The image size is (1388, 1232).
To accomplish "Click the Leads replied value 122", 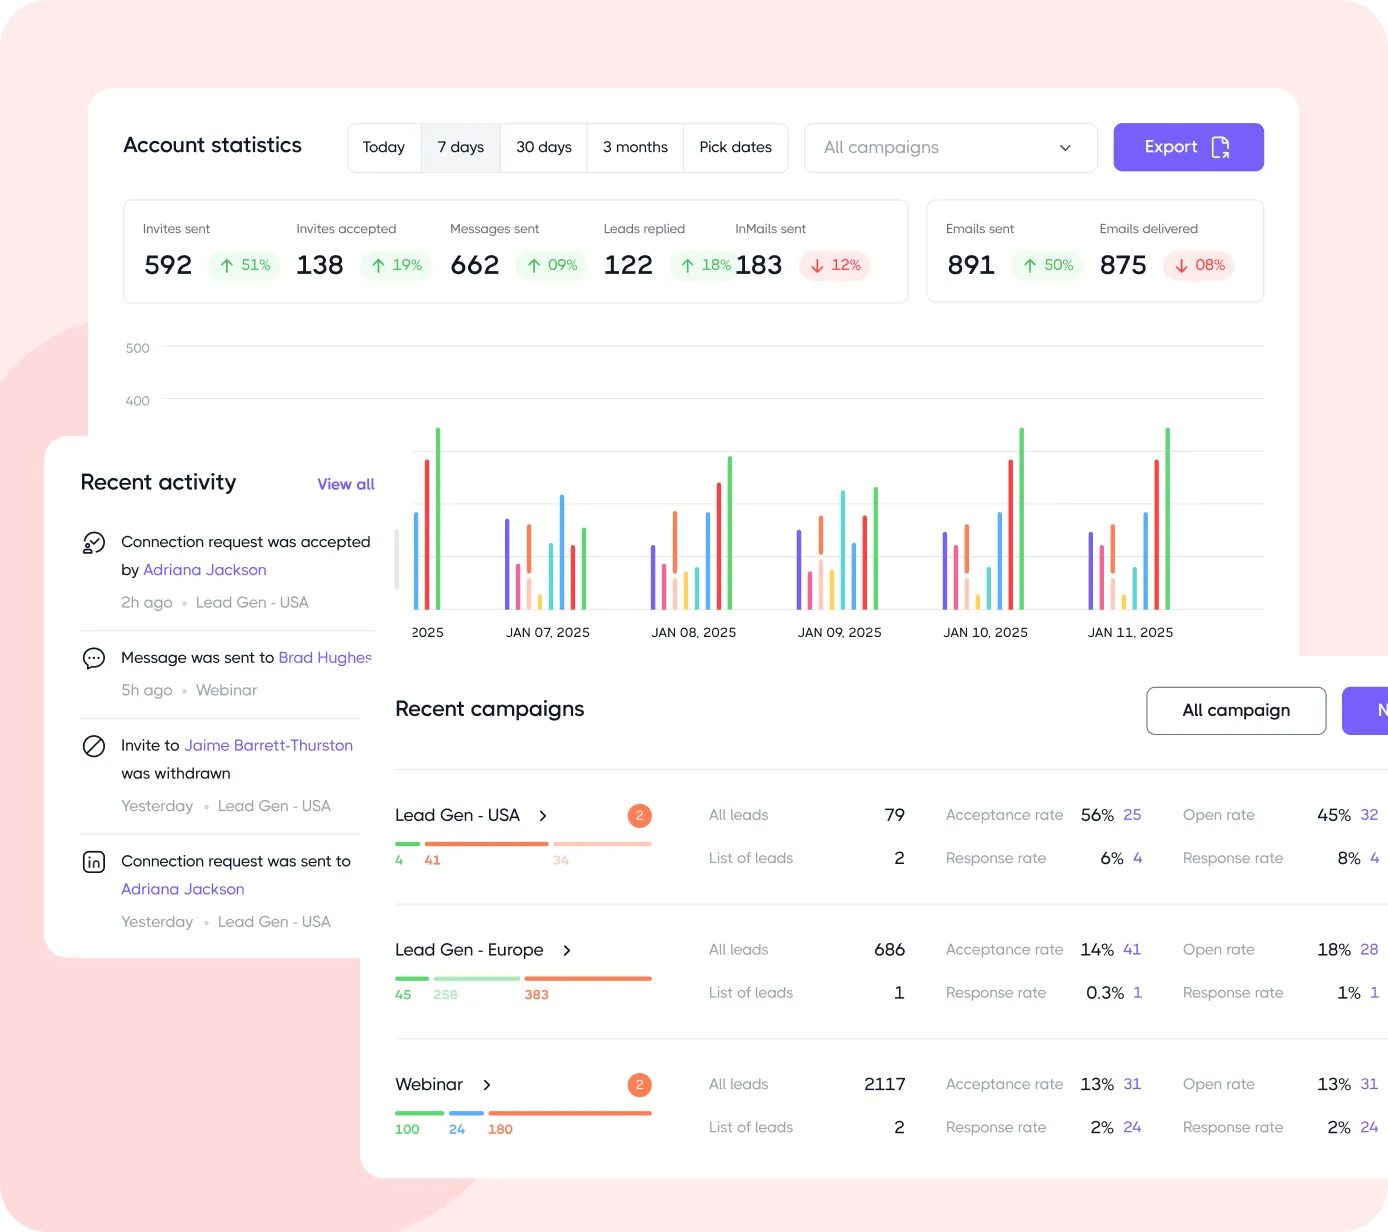I will (x=628, y=265).
